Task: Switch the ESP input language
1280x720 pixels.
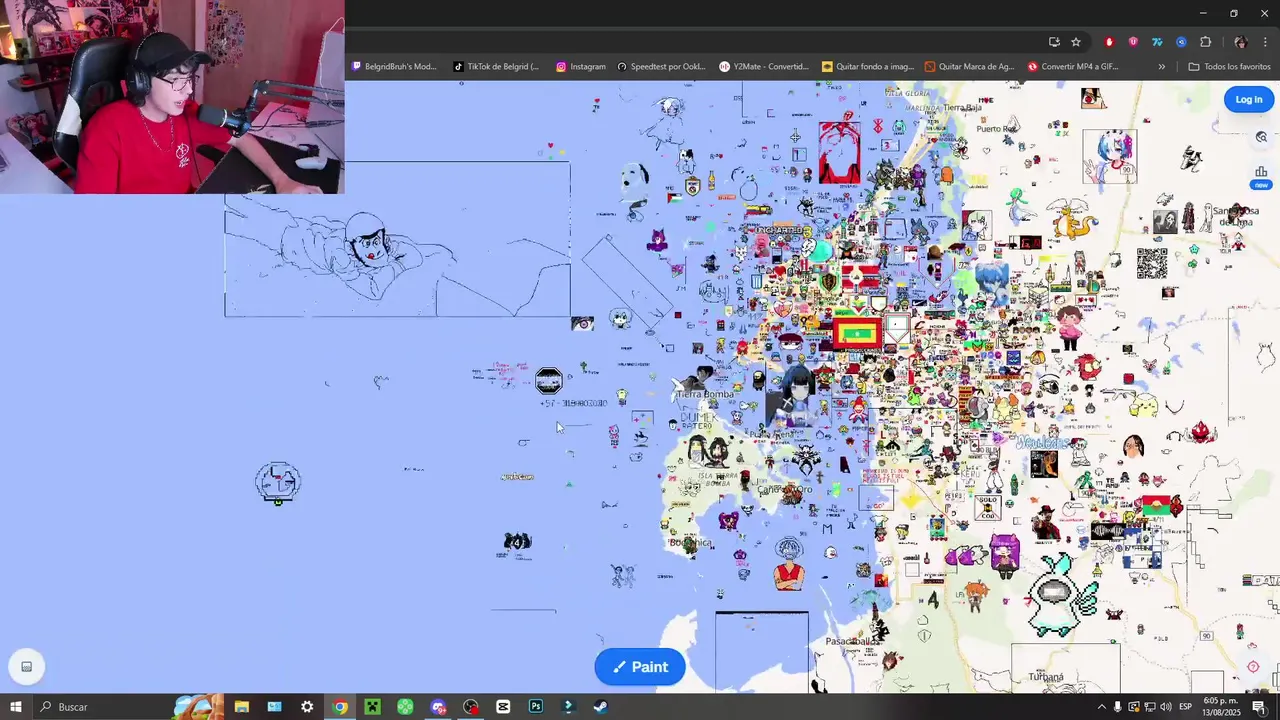Action: click(x=1185, y=707)
